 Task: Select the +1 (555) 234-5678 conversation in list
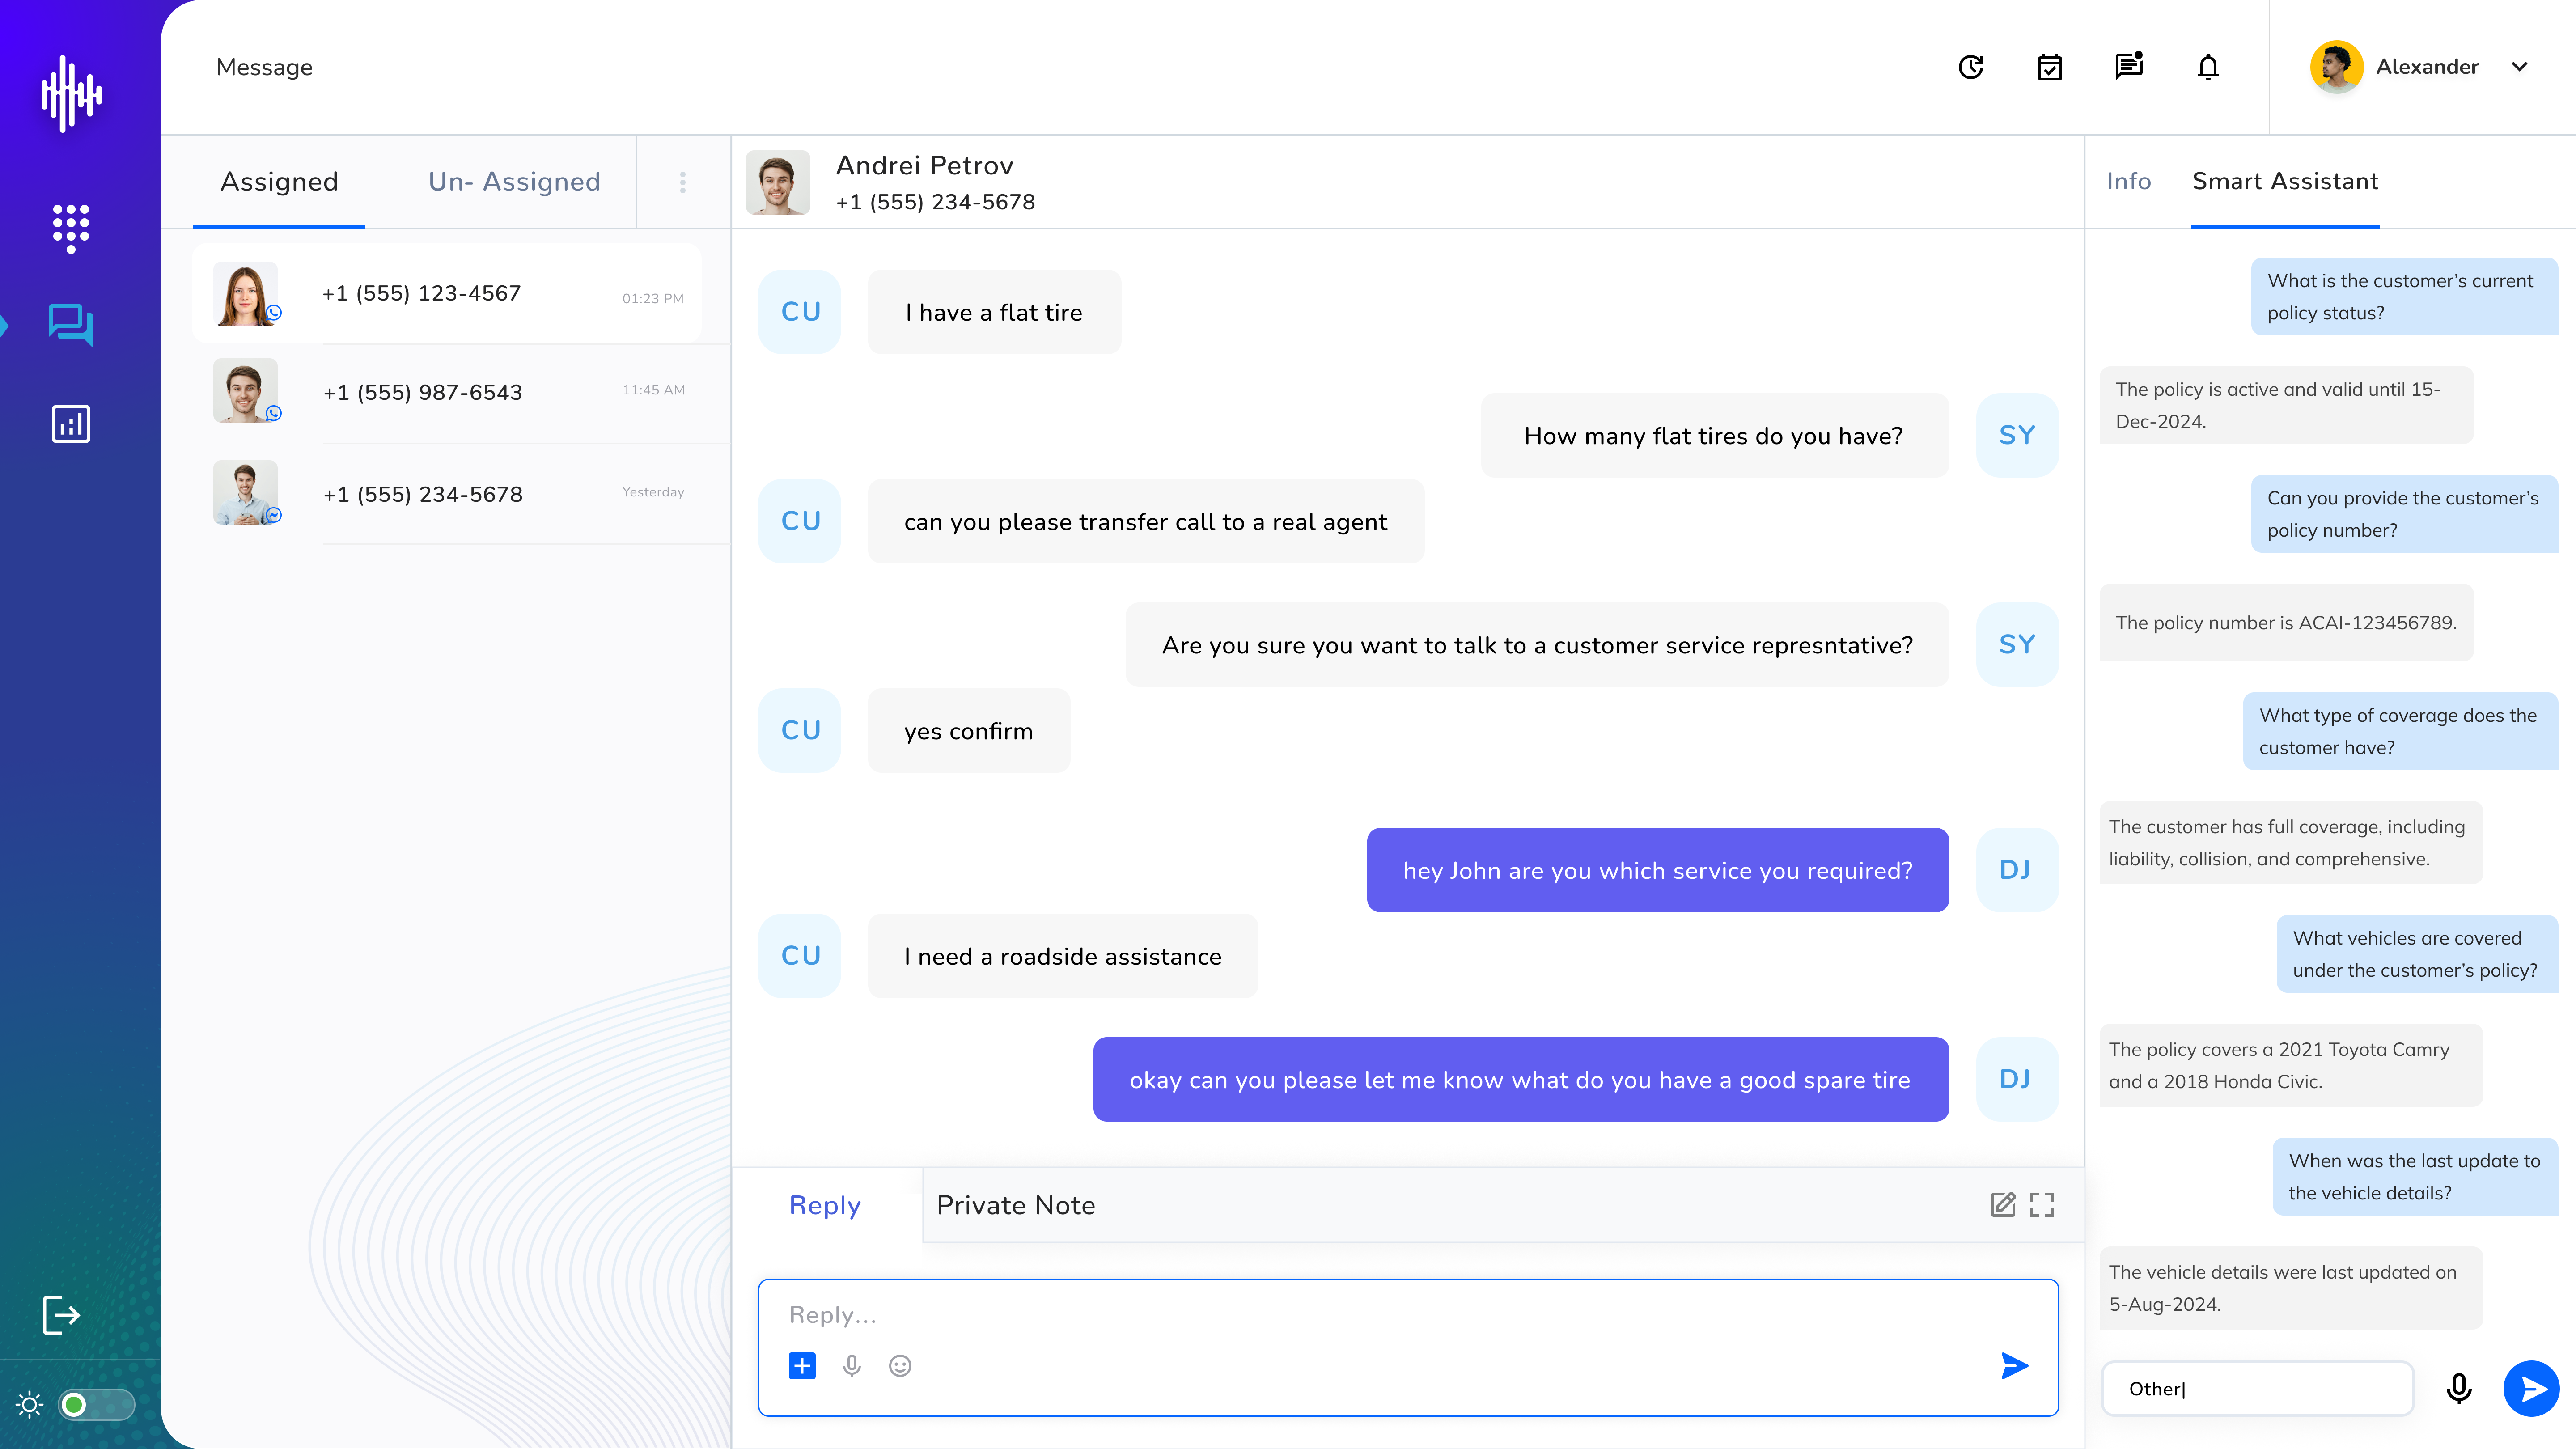(x=447, y=494)
